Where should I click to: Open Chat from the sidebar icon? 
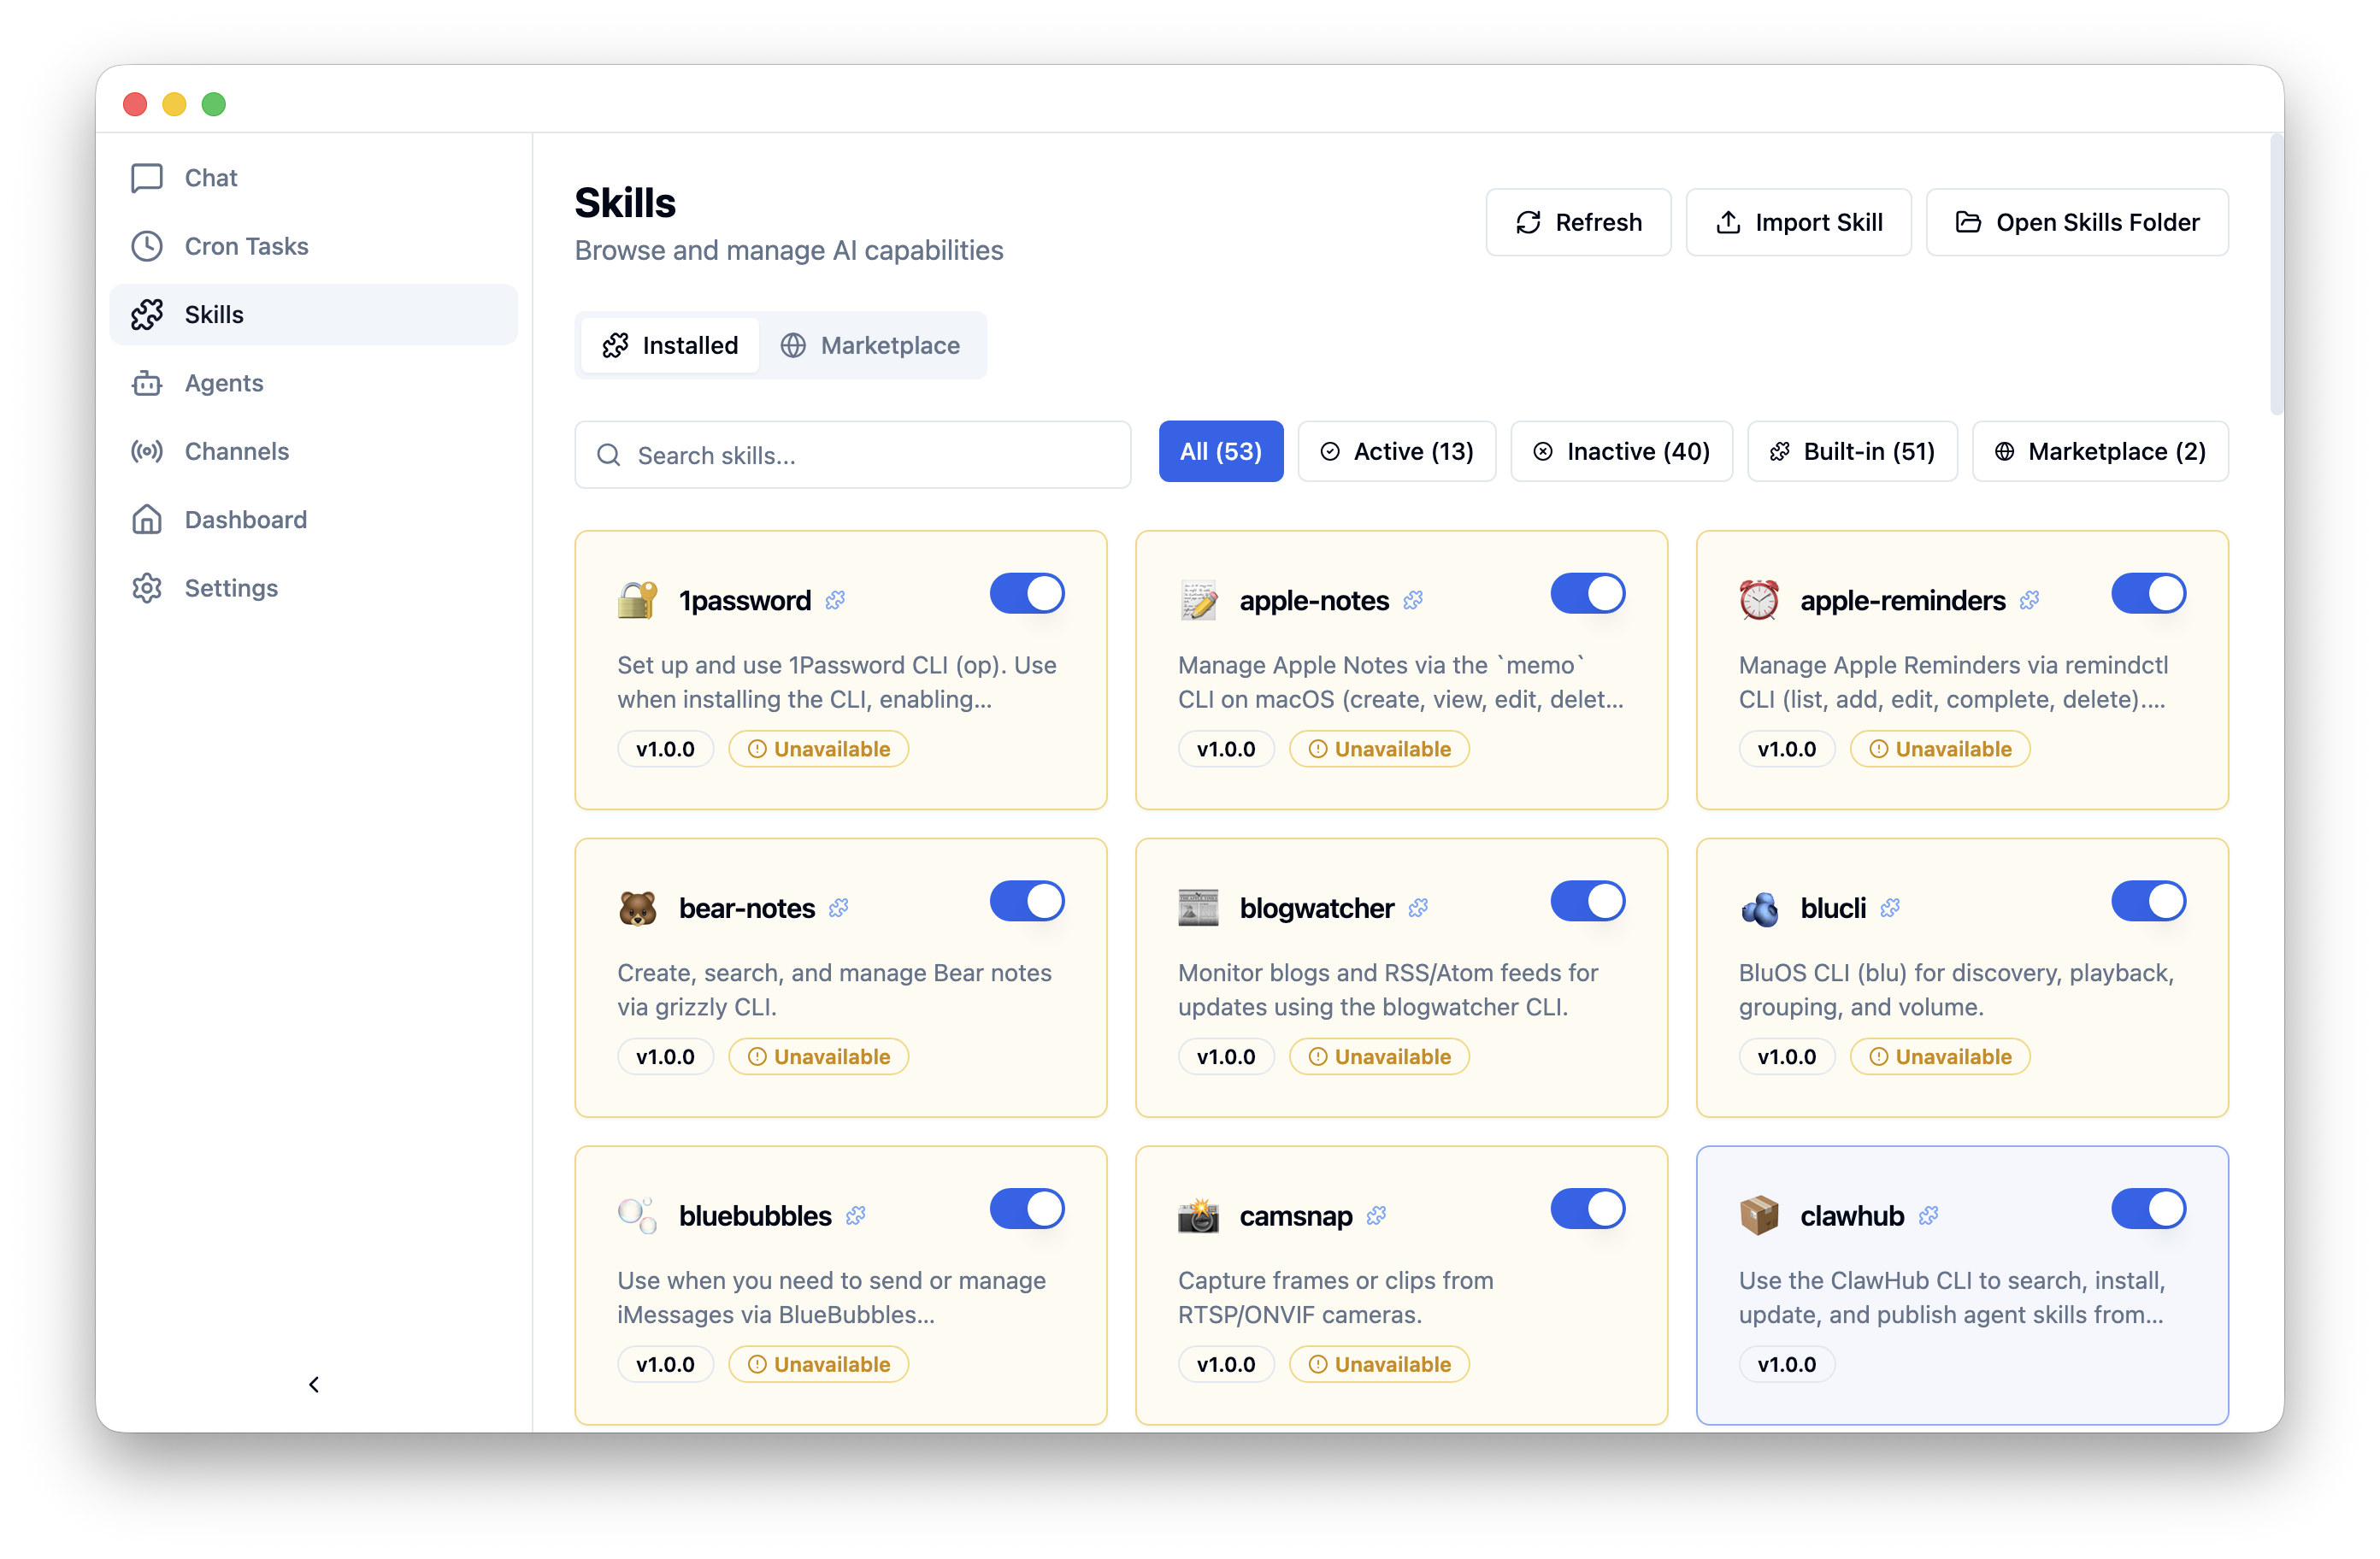(147, 178)
